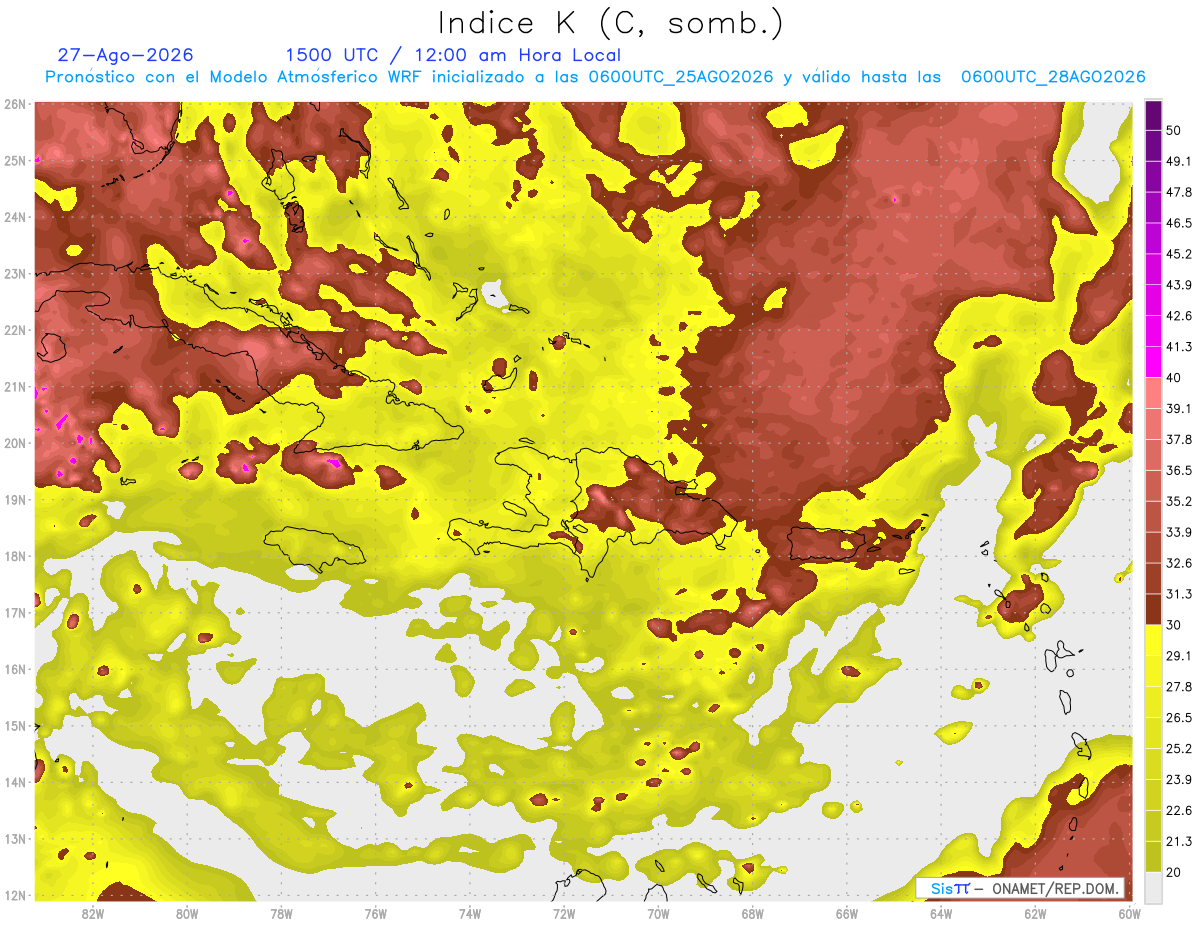
Task: Click the '26N' latitude label
Action: (15, 104)
